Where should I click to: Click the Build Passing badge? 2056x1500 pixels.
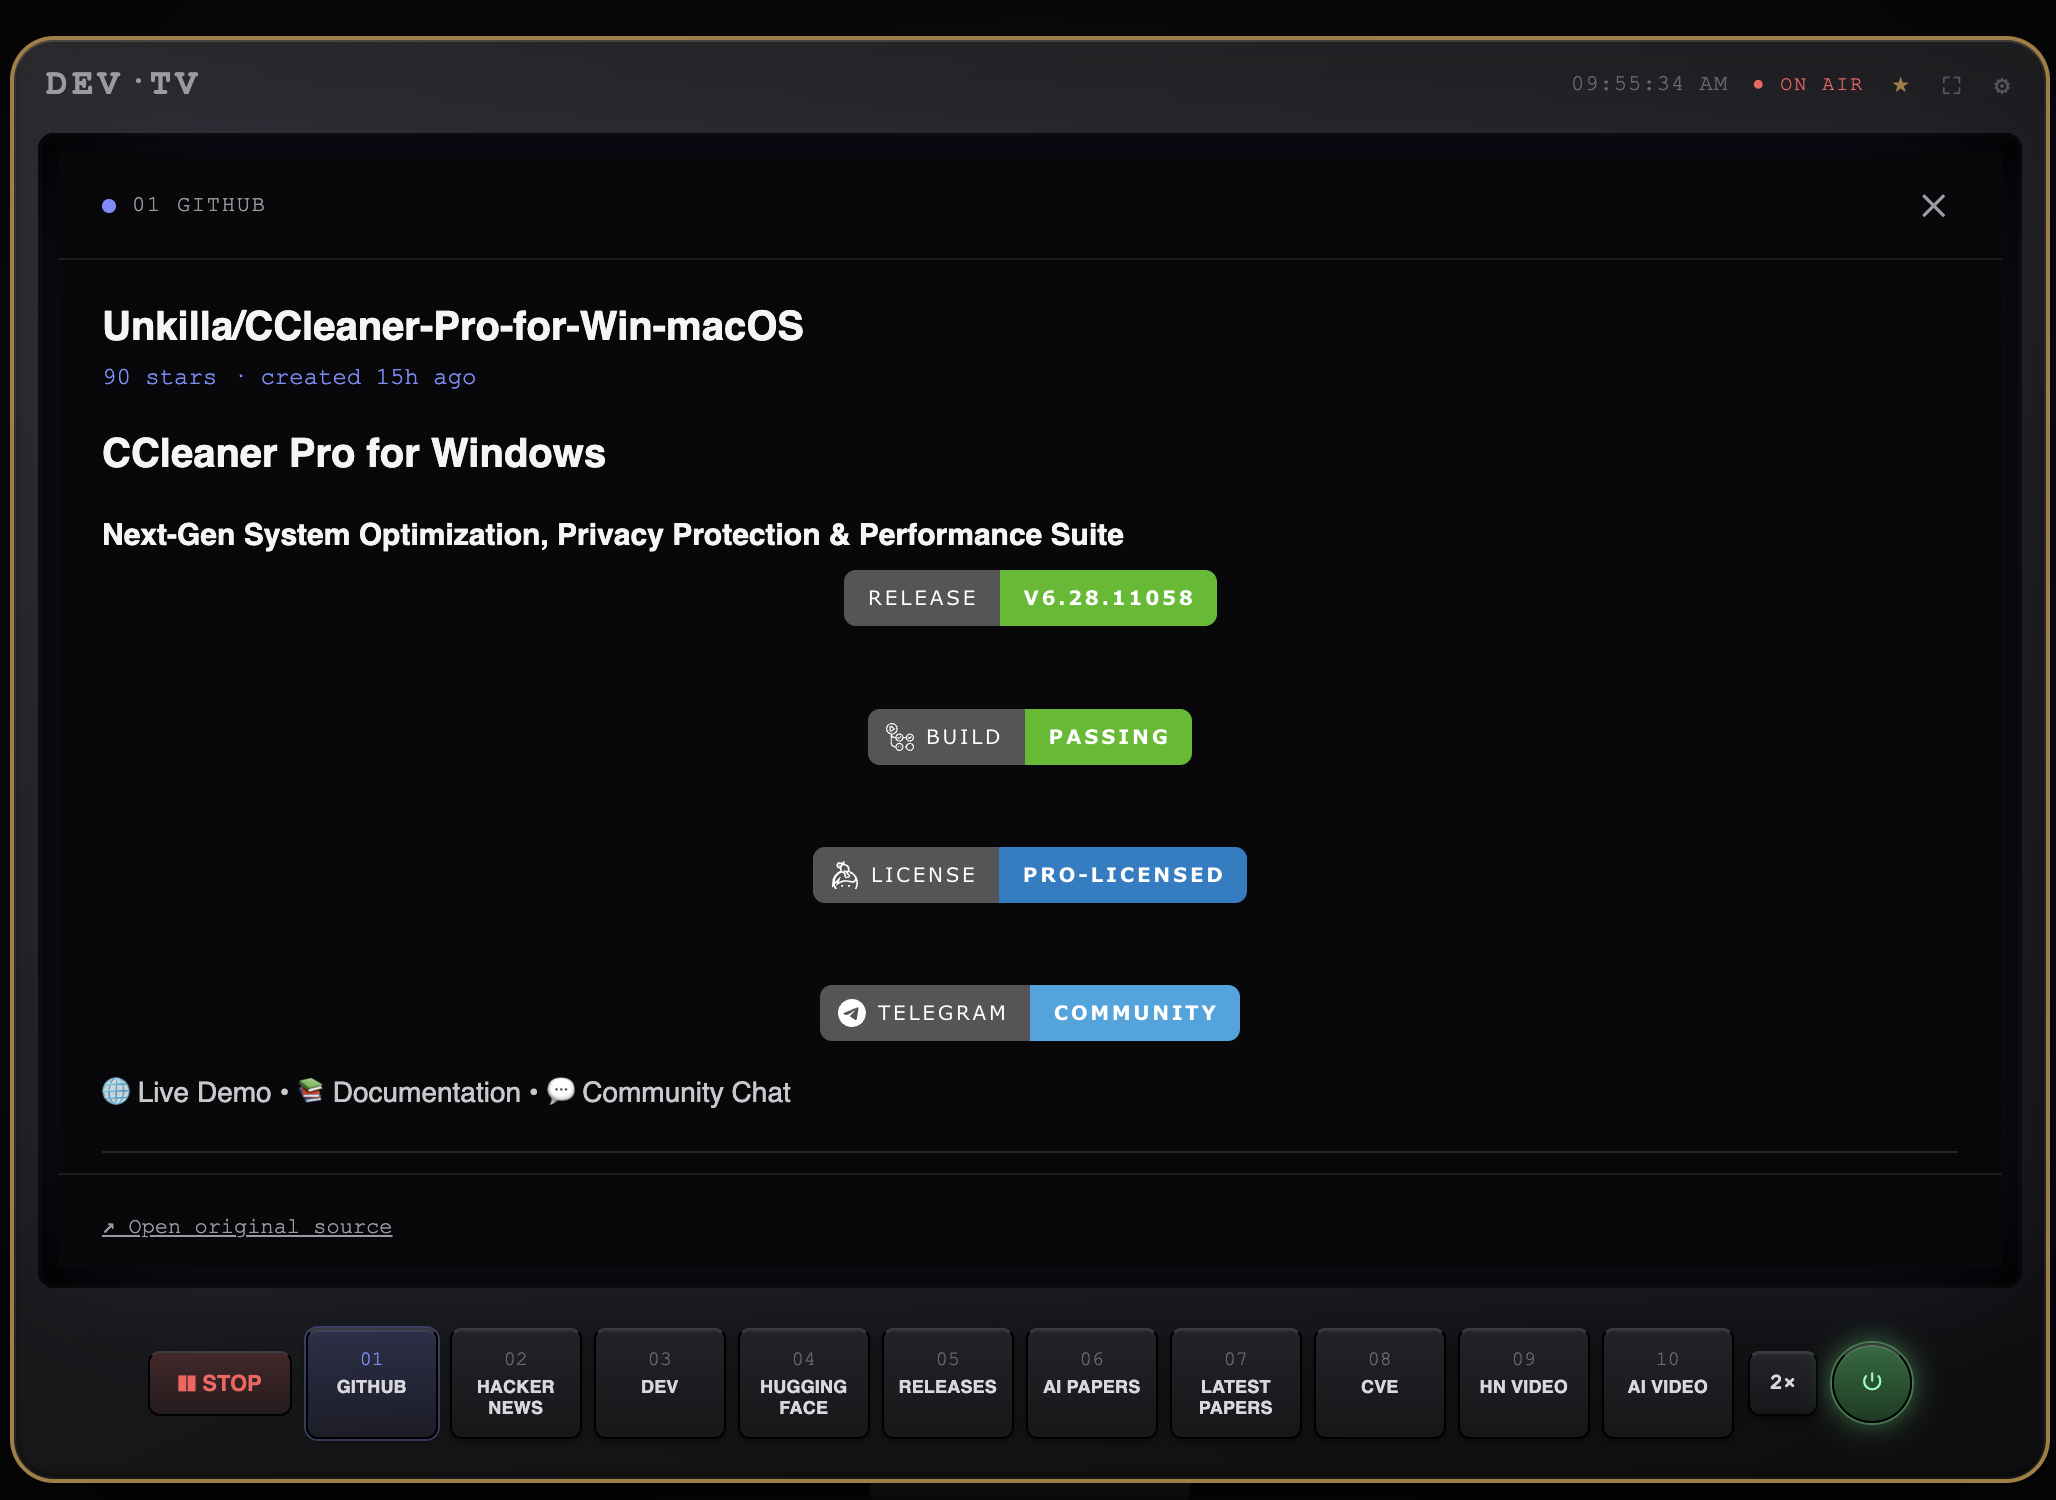tap(1030, 737)
